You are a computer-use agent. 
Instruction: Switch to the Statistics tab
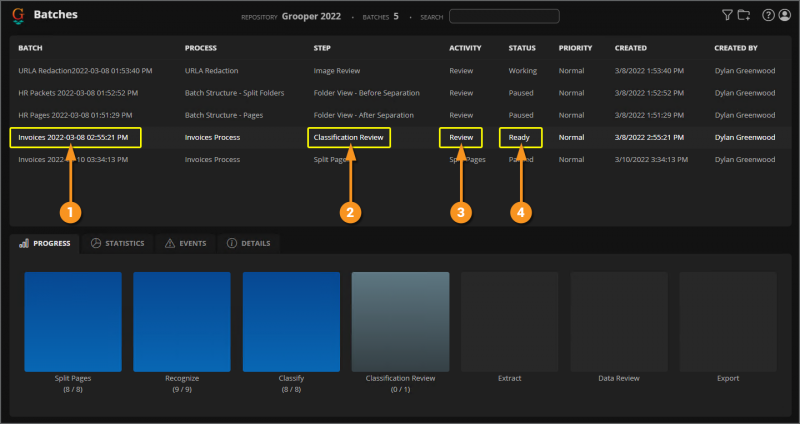[x=117, y=243]
